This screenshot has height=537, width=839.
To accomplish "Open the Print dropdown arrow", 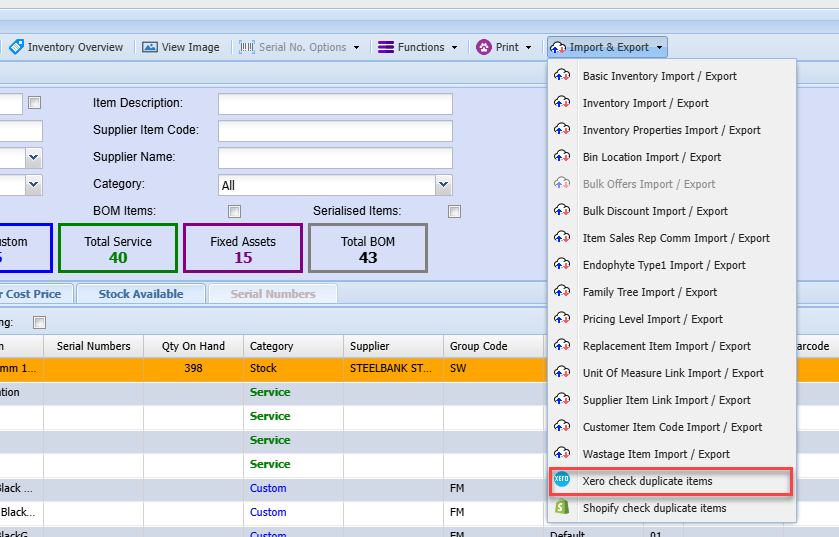I will (529, 47).
